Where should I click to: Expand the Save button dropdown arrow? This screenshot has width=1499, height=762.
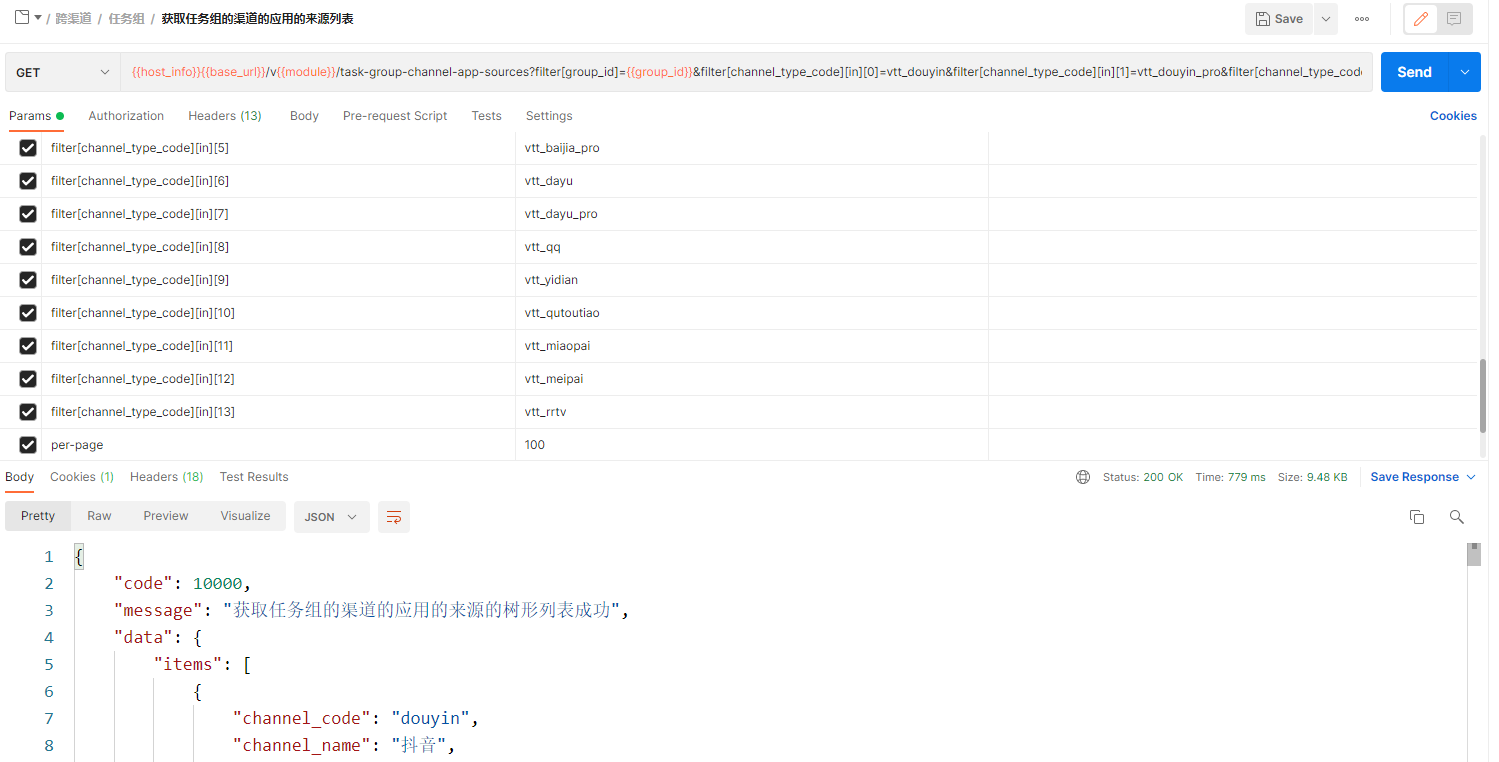(x=1326, y=19)
